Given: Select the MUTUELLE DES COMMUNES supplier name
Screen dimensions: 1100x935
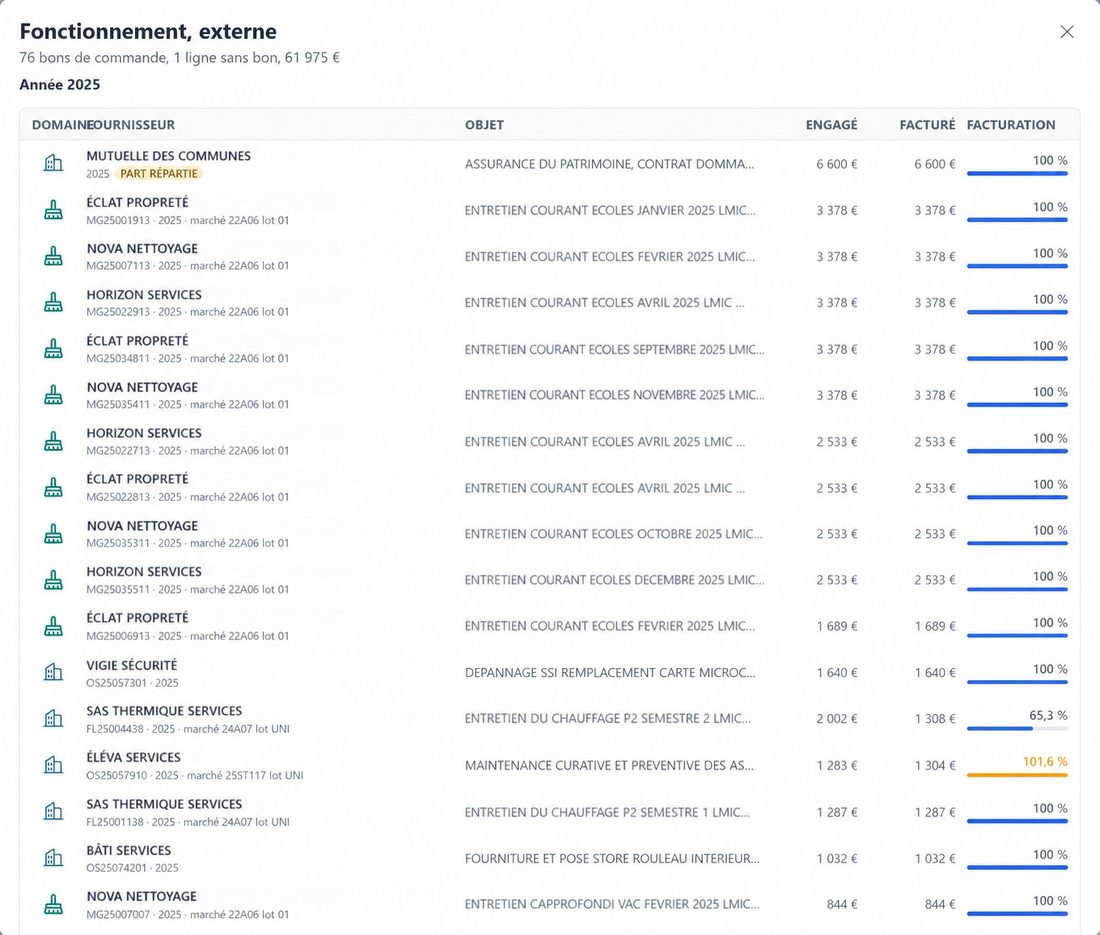Looking at the screenshot, I should [168, 156].
